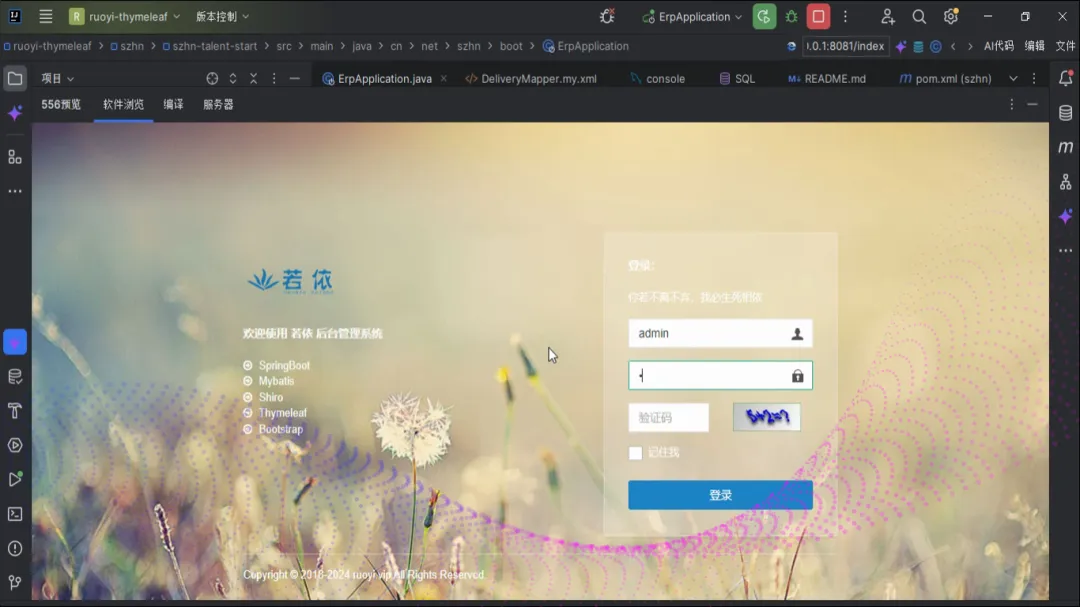Select the 软件浏览 sub-tab
The image size is (1080, 607).
pos(123,105)
